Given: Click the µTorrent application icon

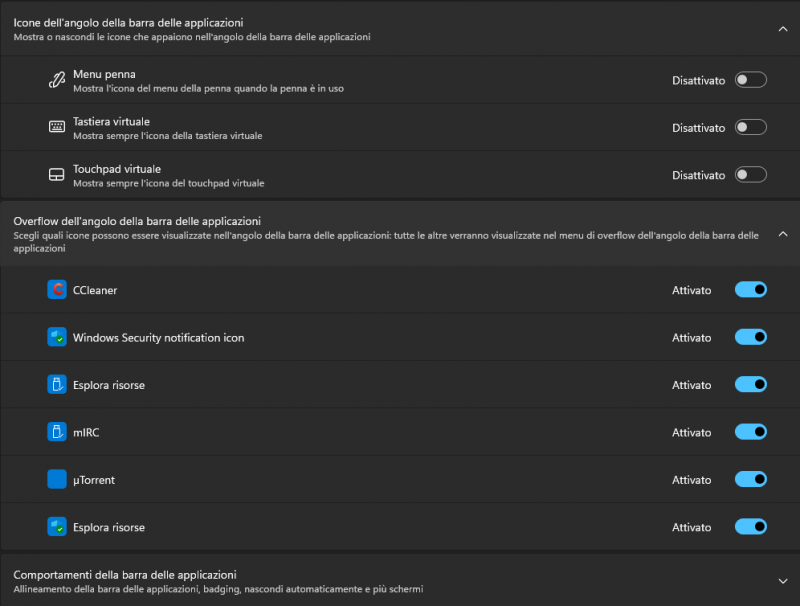Looking at the screenshot, I should pyautogui.click(x=56, y=479).
